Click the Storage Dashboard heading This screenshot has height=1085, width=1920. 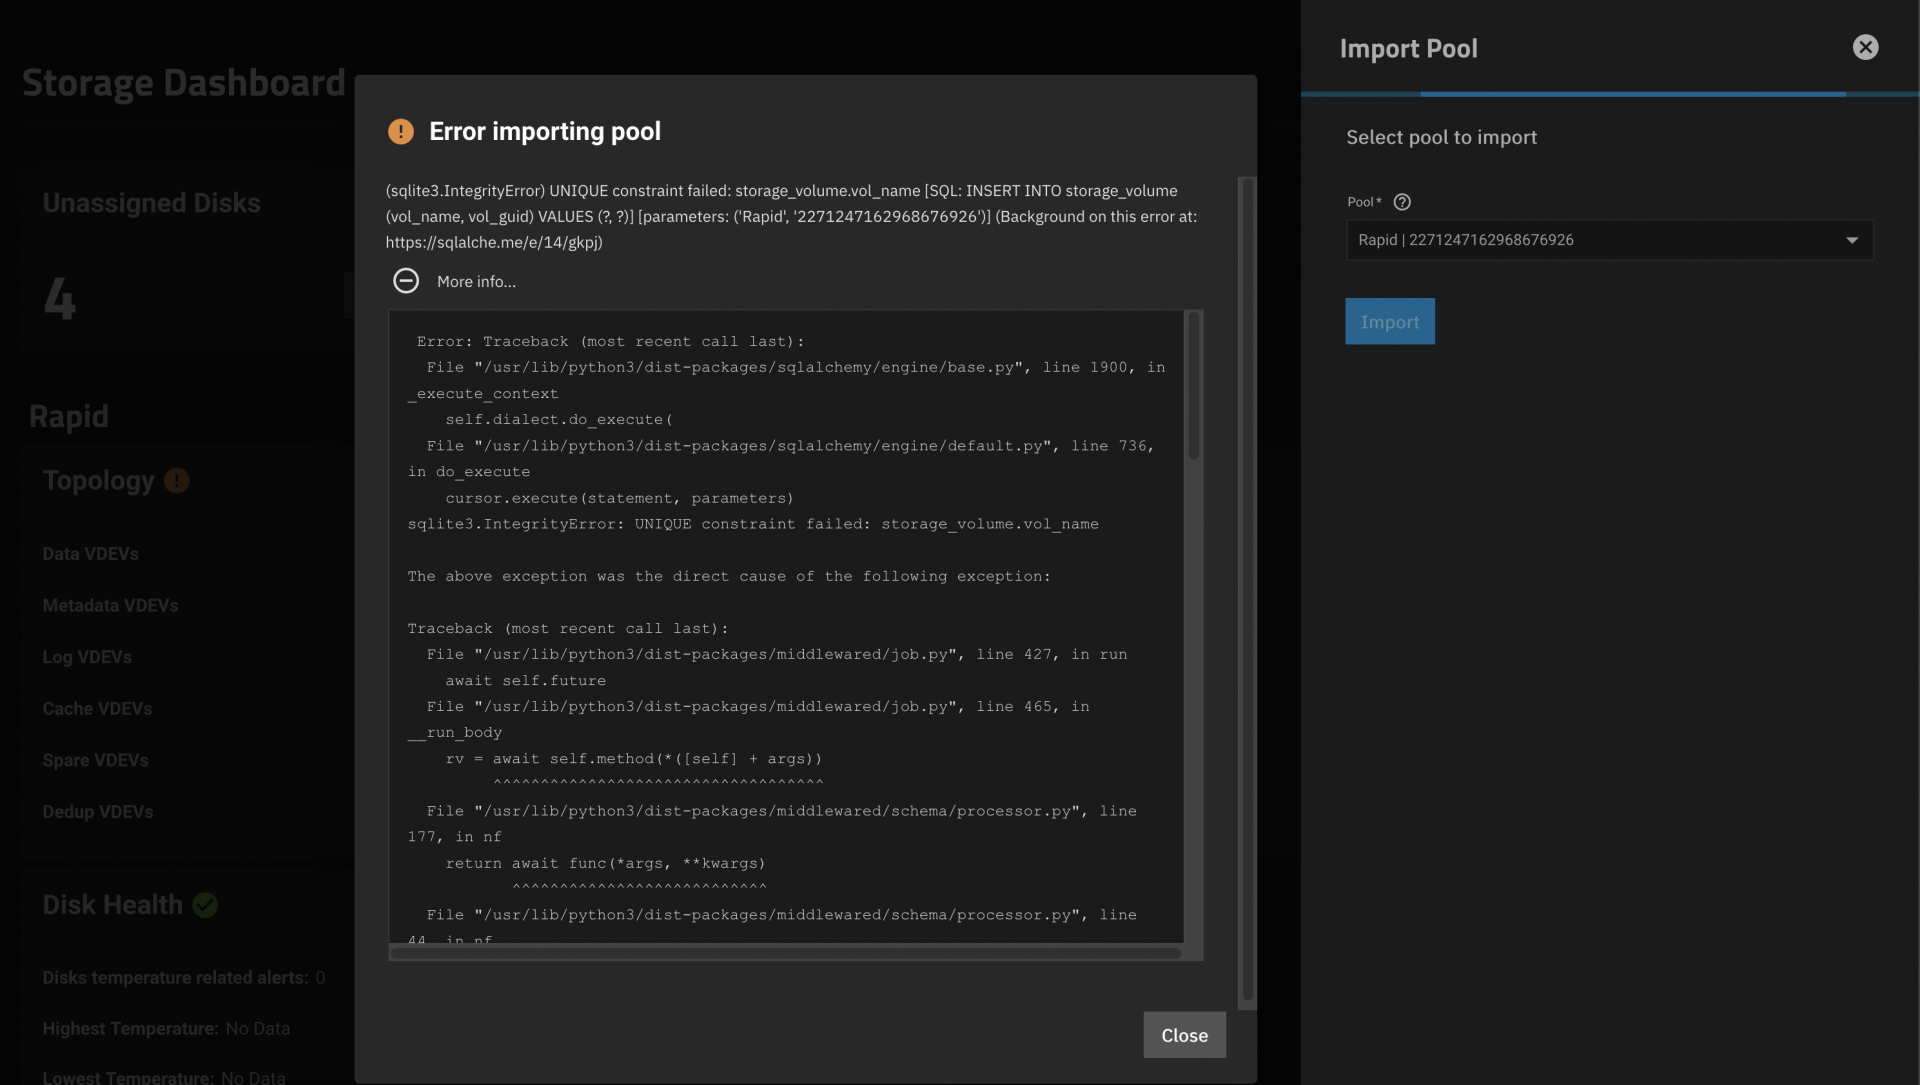[184, 83]
